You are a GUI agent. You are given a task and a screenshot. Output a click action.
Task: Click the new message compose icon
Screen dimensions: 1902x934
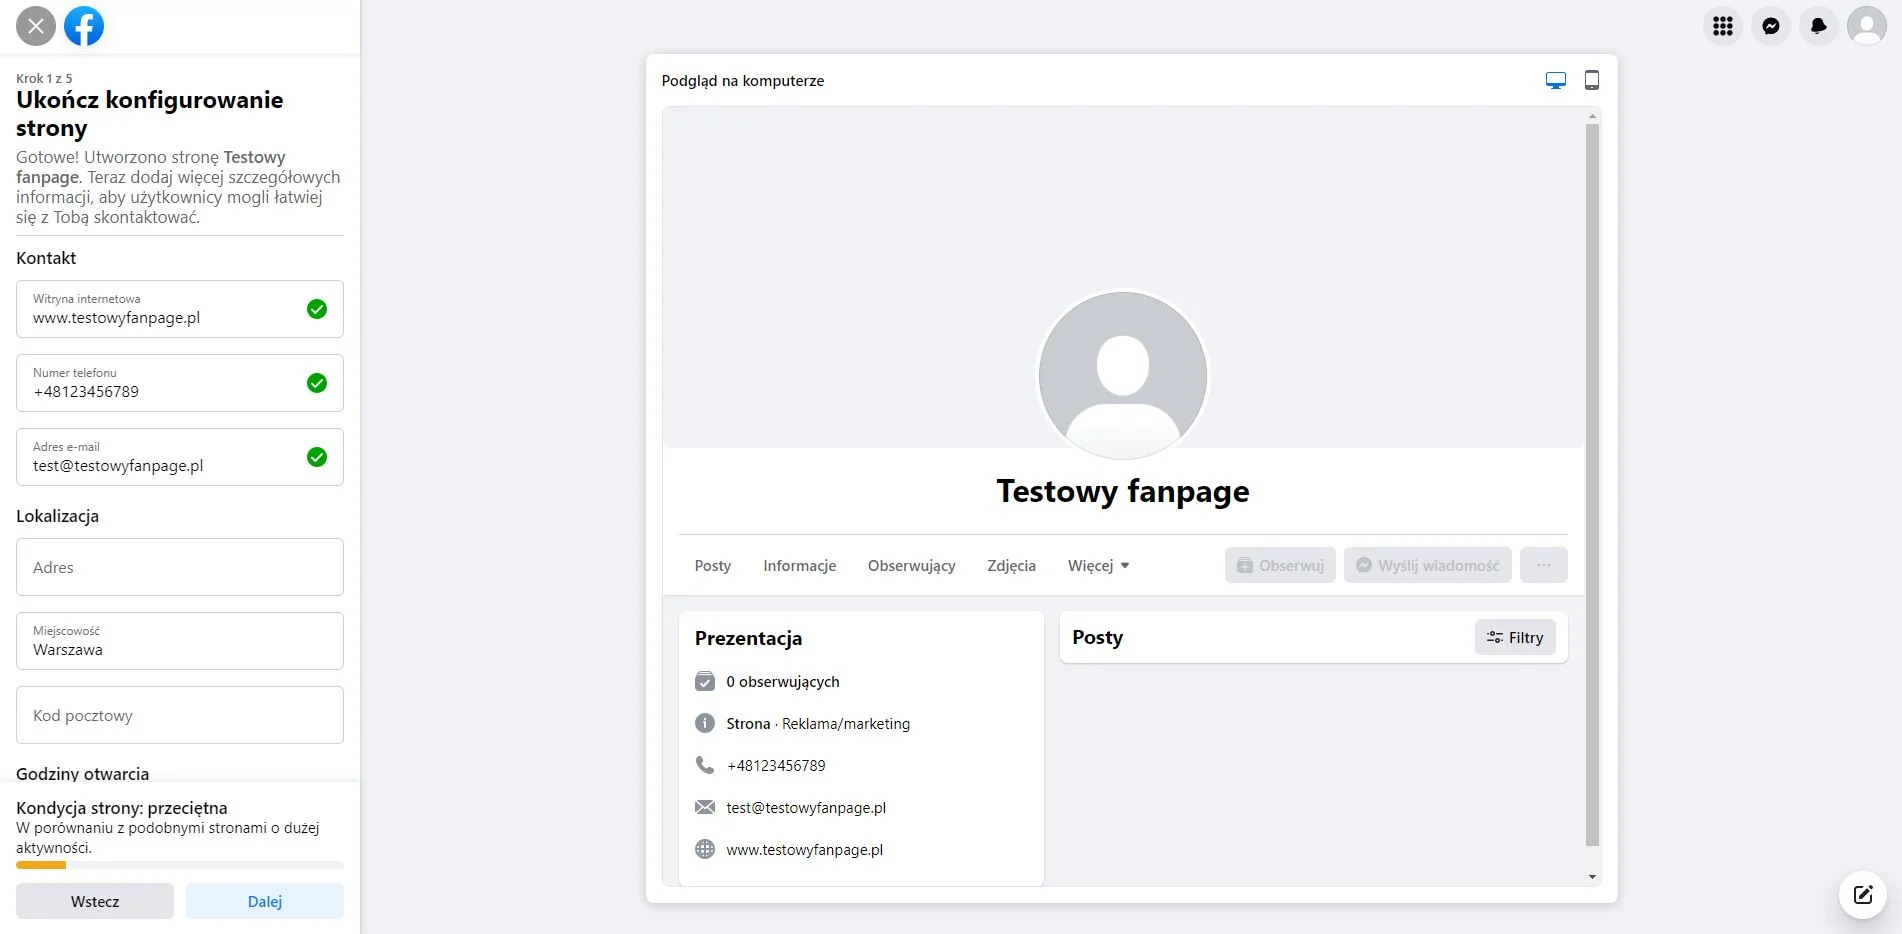[x=1862, y=894]
